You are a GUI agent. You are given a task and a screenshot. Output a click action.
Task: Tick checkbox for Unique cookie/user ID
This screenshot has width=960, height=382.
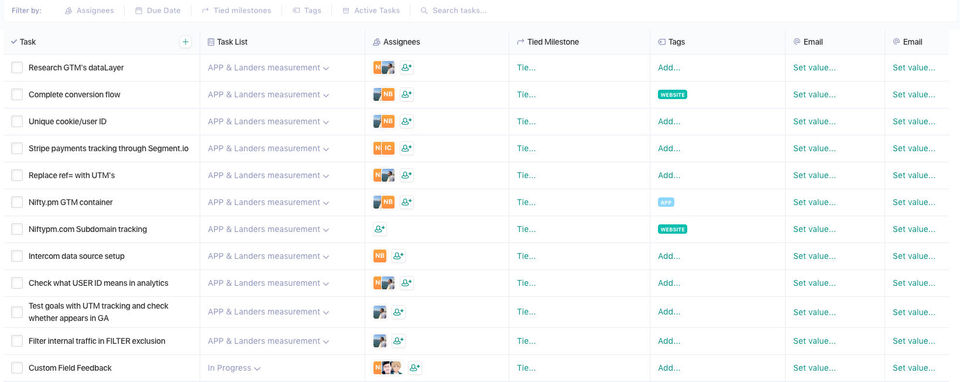tap(17, 122)
